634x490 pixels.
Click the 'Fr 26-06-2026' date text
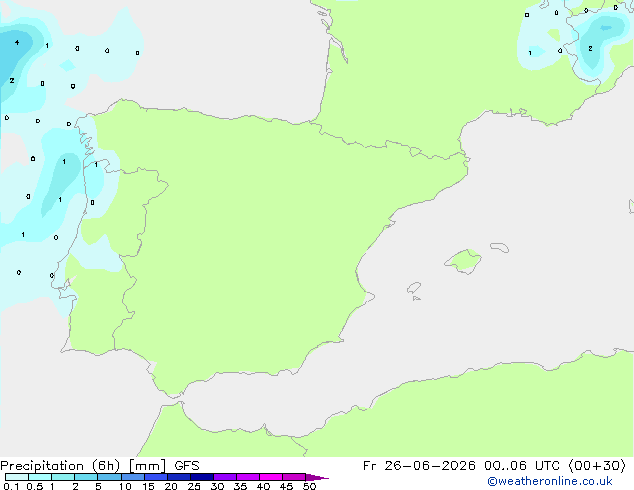(419, 466)
